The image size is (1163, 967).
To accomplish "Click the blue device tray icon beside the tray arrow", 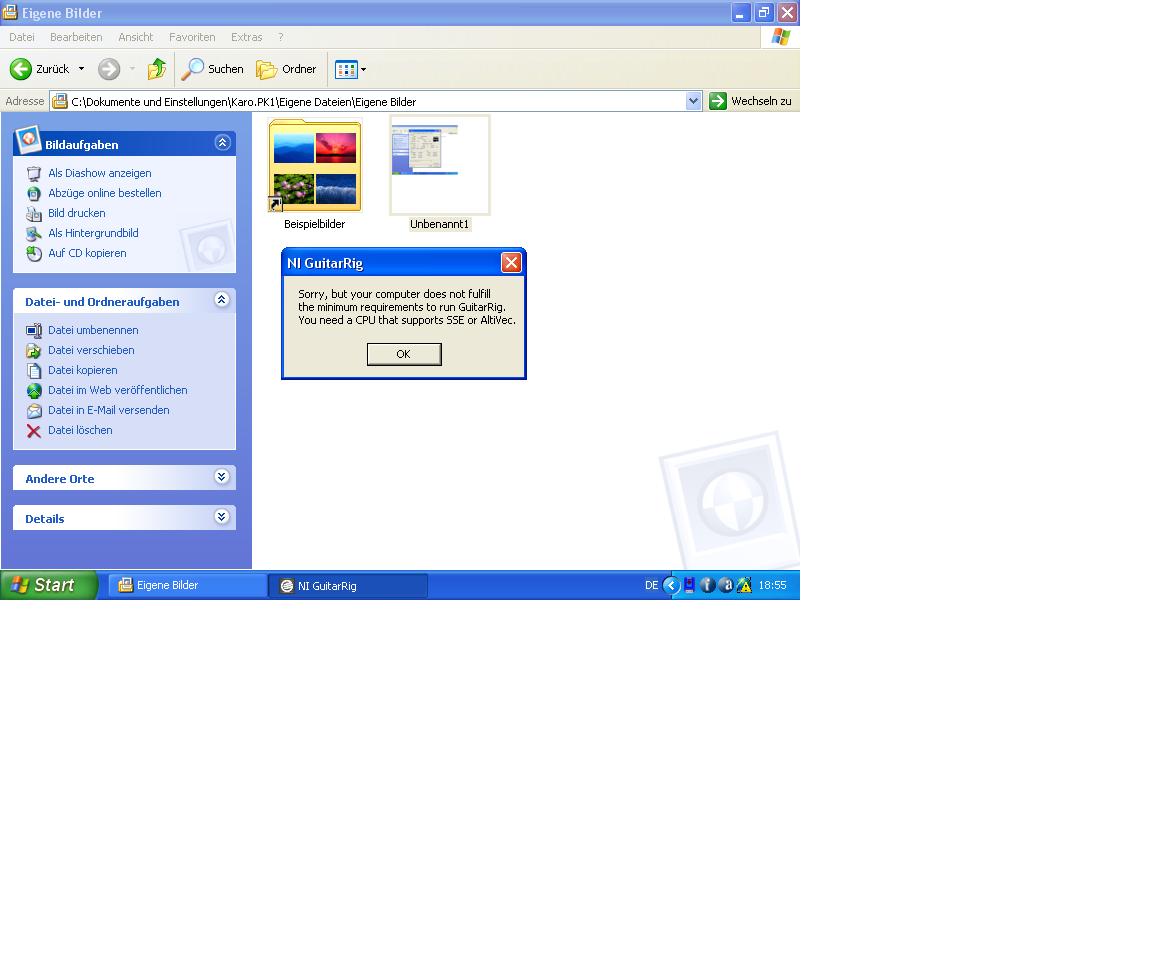I will 689,585.
